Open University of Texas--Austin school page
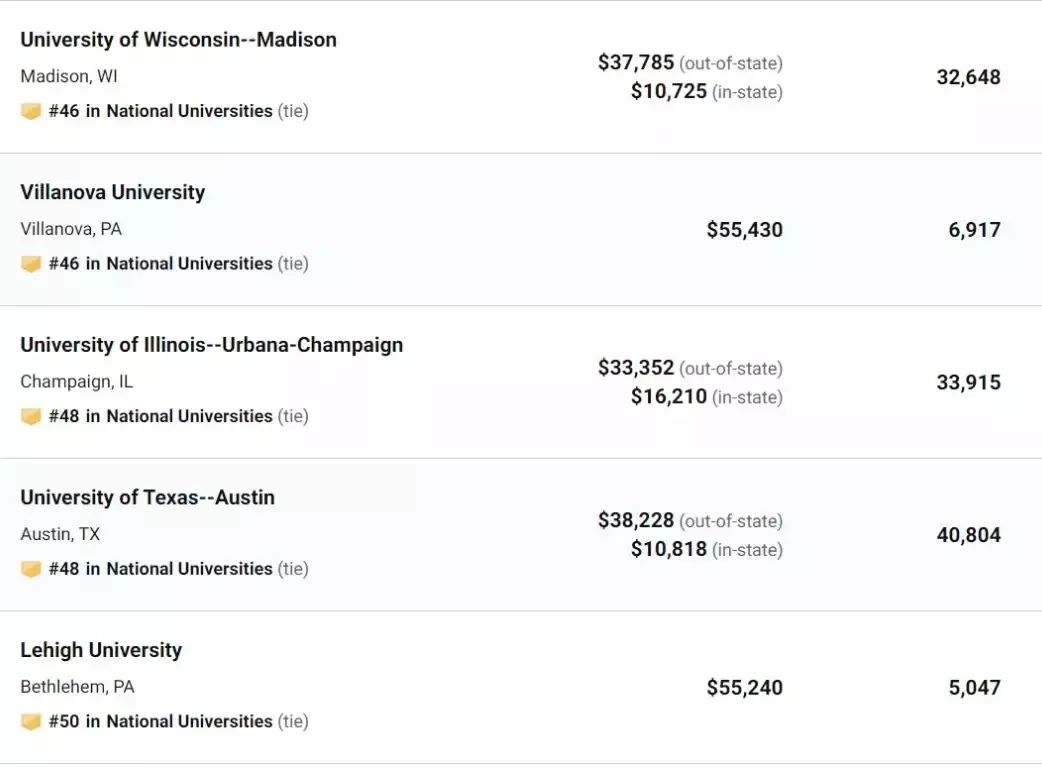1042x768 pixels. point(148,498)
